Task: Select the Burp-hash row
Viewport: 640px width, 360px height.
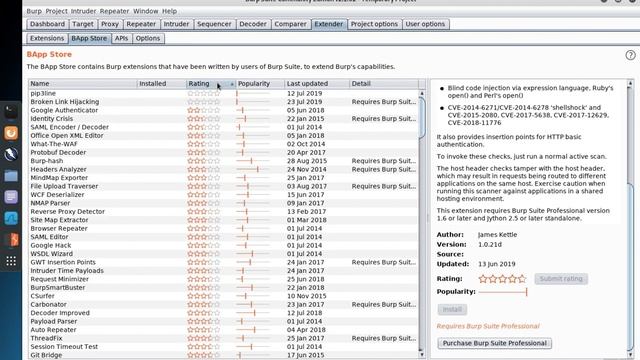Action: 223,161
